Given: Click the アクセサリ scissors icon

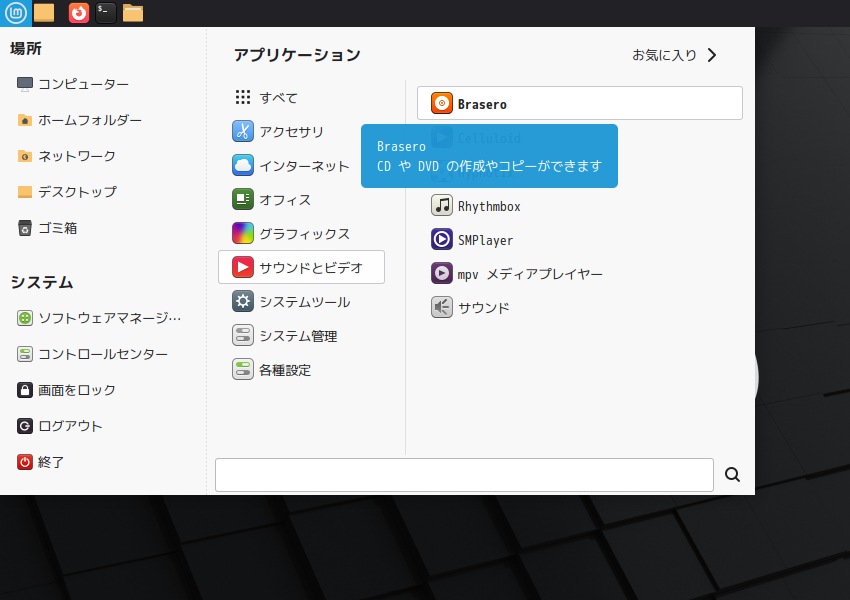Looking at the screenshot, I should 243,131.
